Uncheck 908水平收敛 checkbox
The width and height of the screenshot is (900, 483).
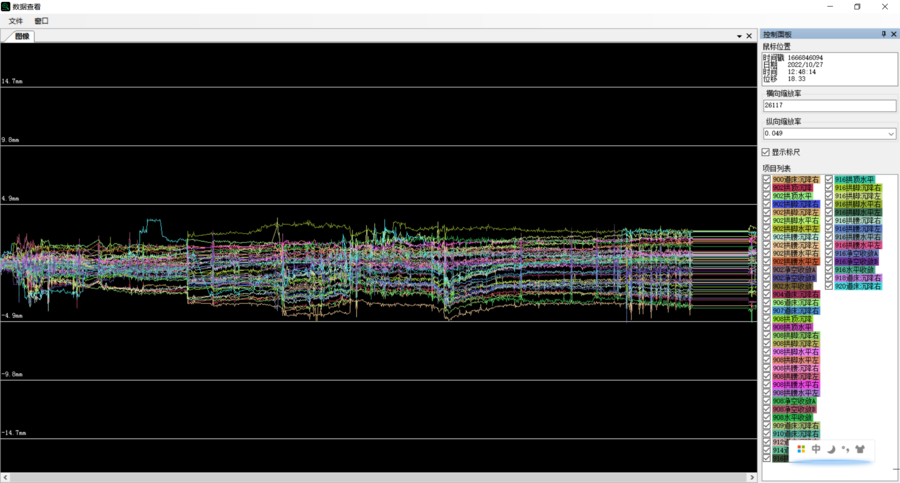pyautogui.click(x=767, y=418)
